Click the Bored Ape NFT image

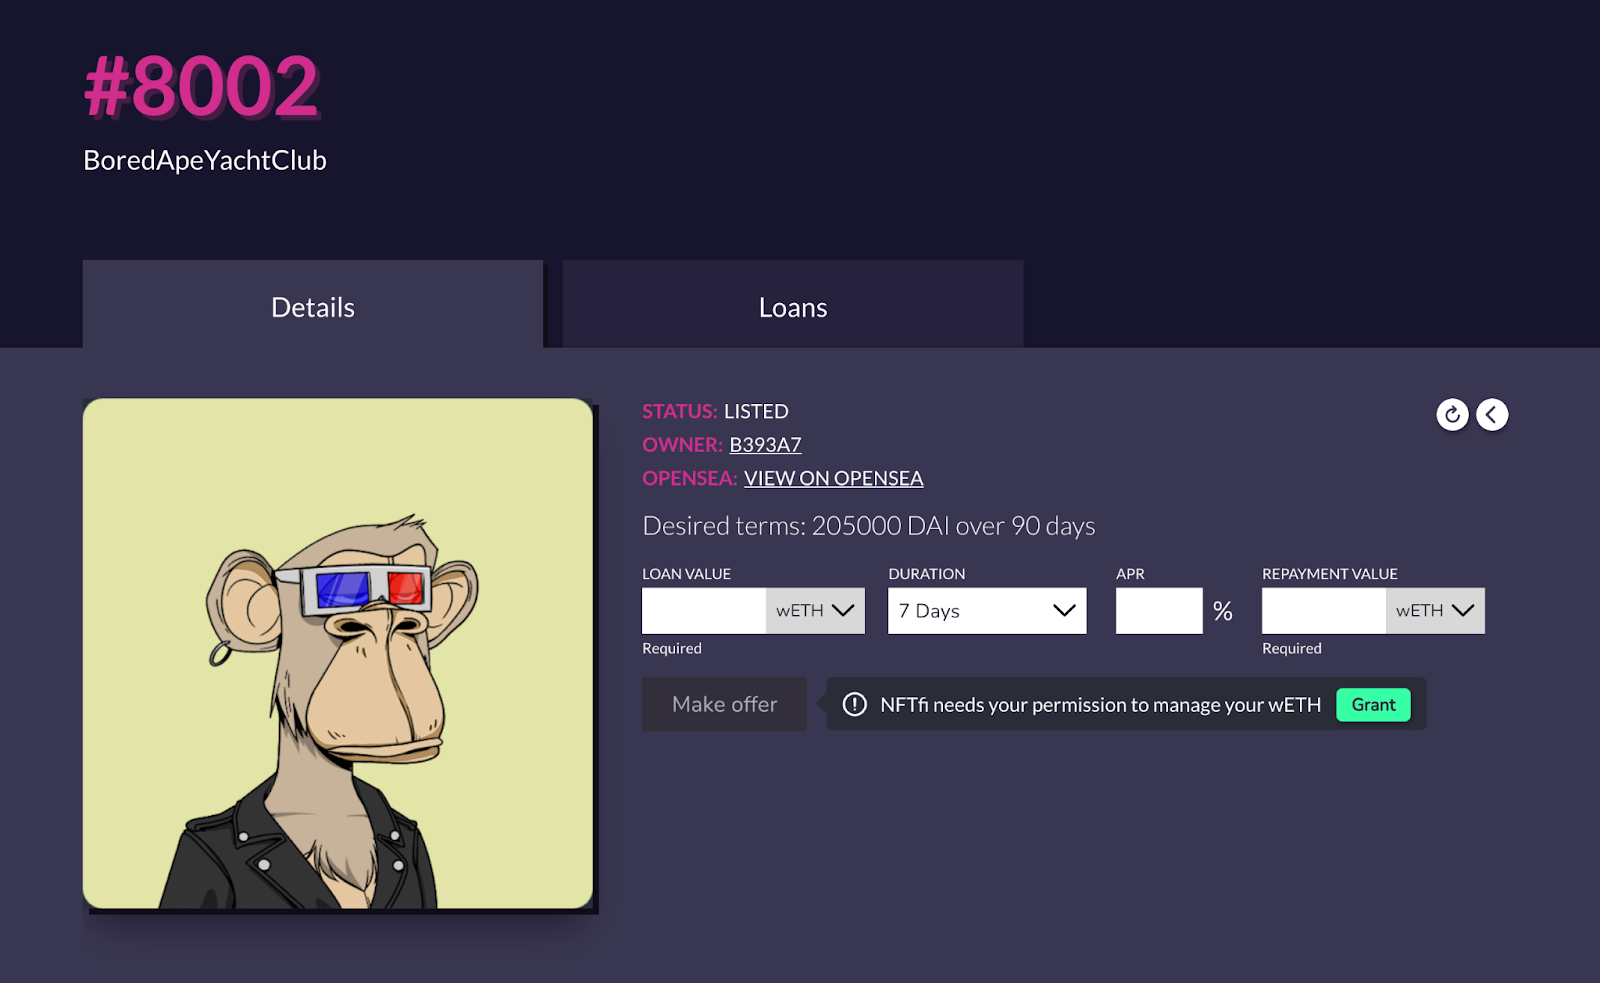point(338,653)
